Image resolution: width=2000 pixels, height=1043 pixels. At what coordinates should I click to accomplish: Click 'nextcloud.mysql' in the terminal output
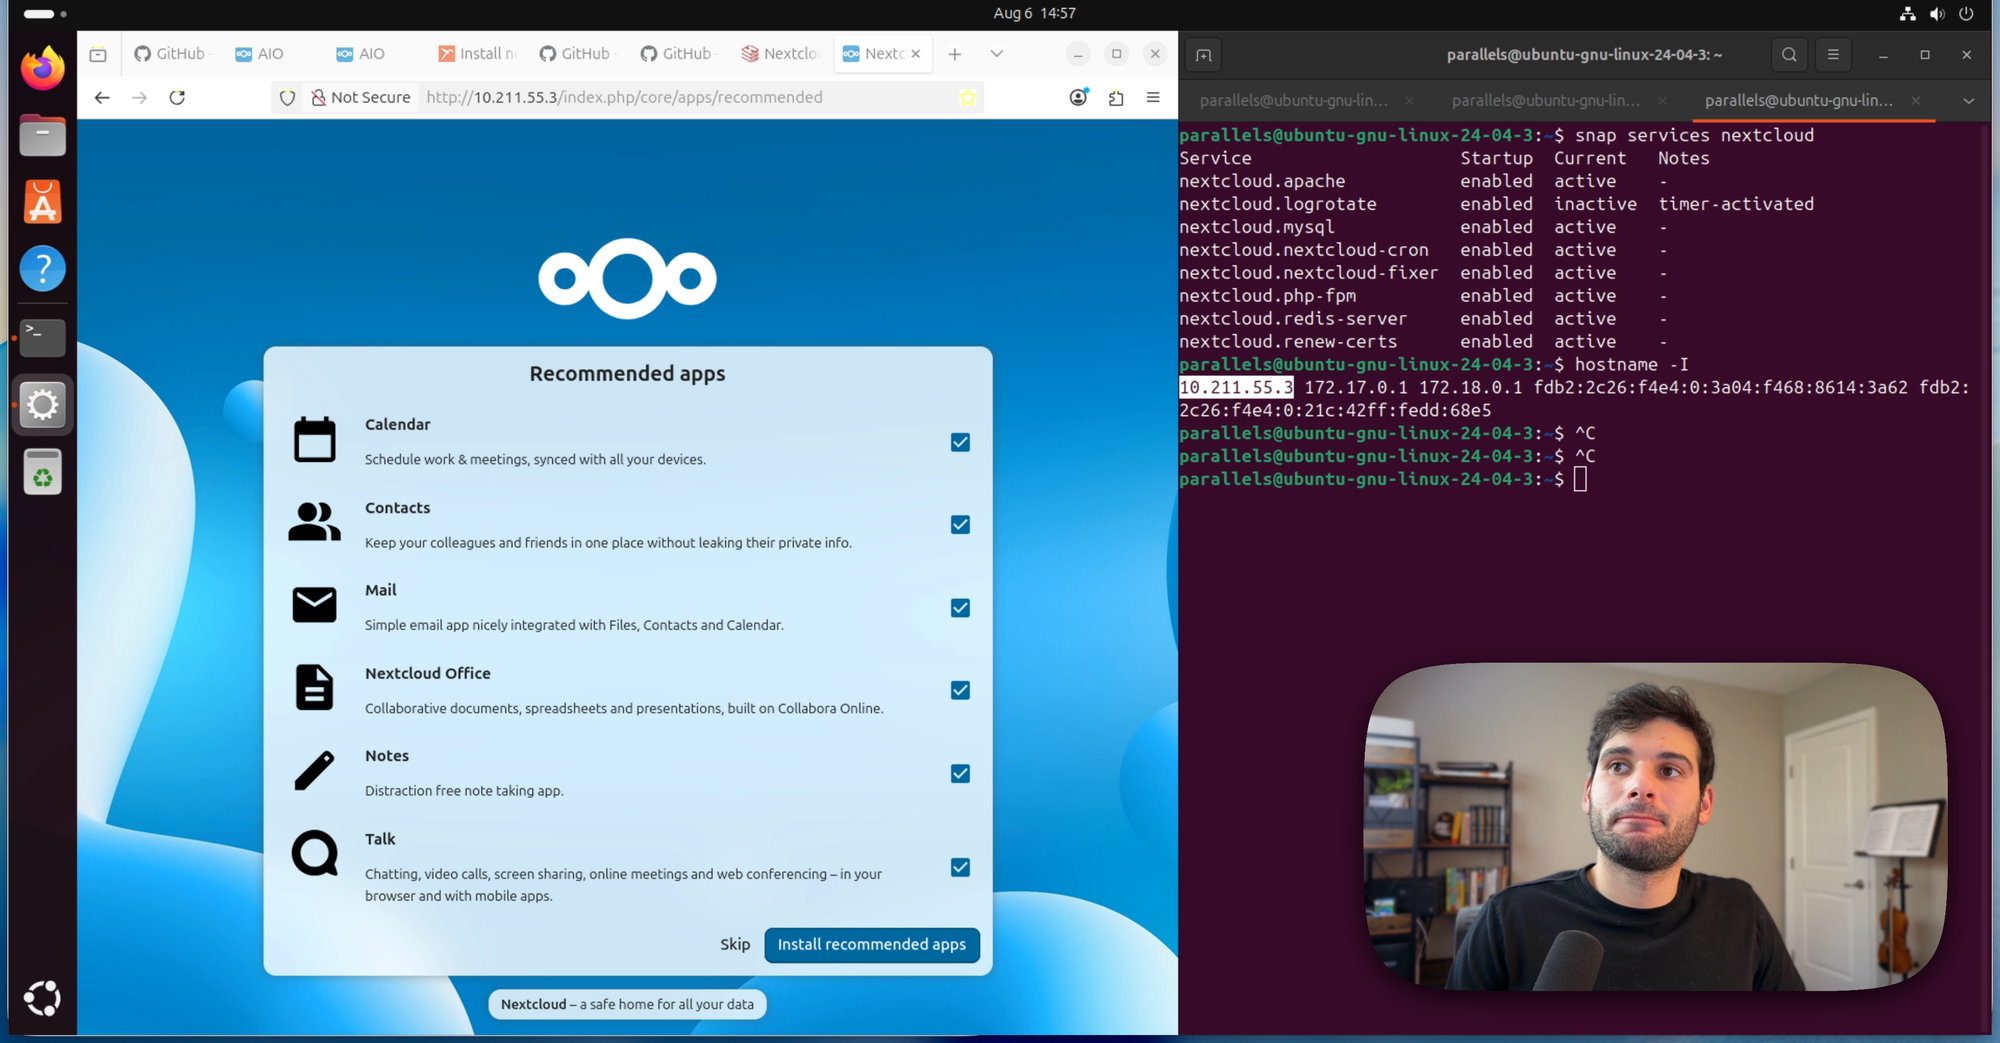point(1257,227)
